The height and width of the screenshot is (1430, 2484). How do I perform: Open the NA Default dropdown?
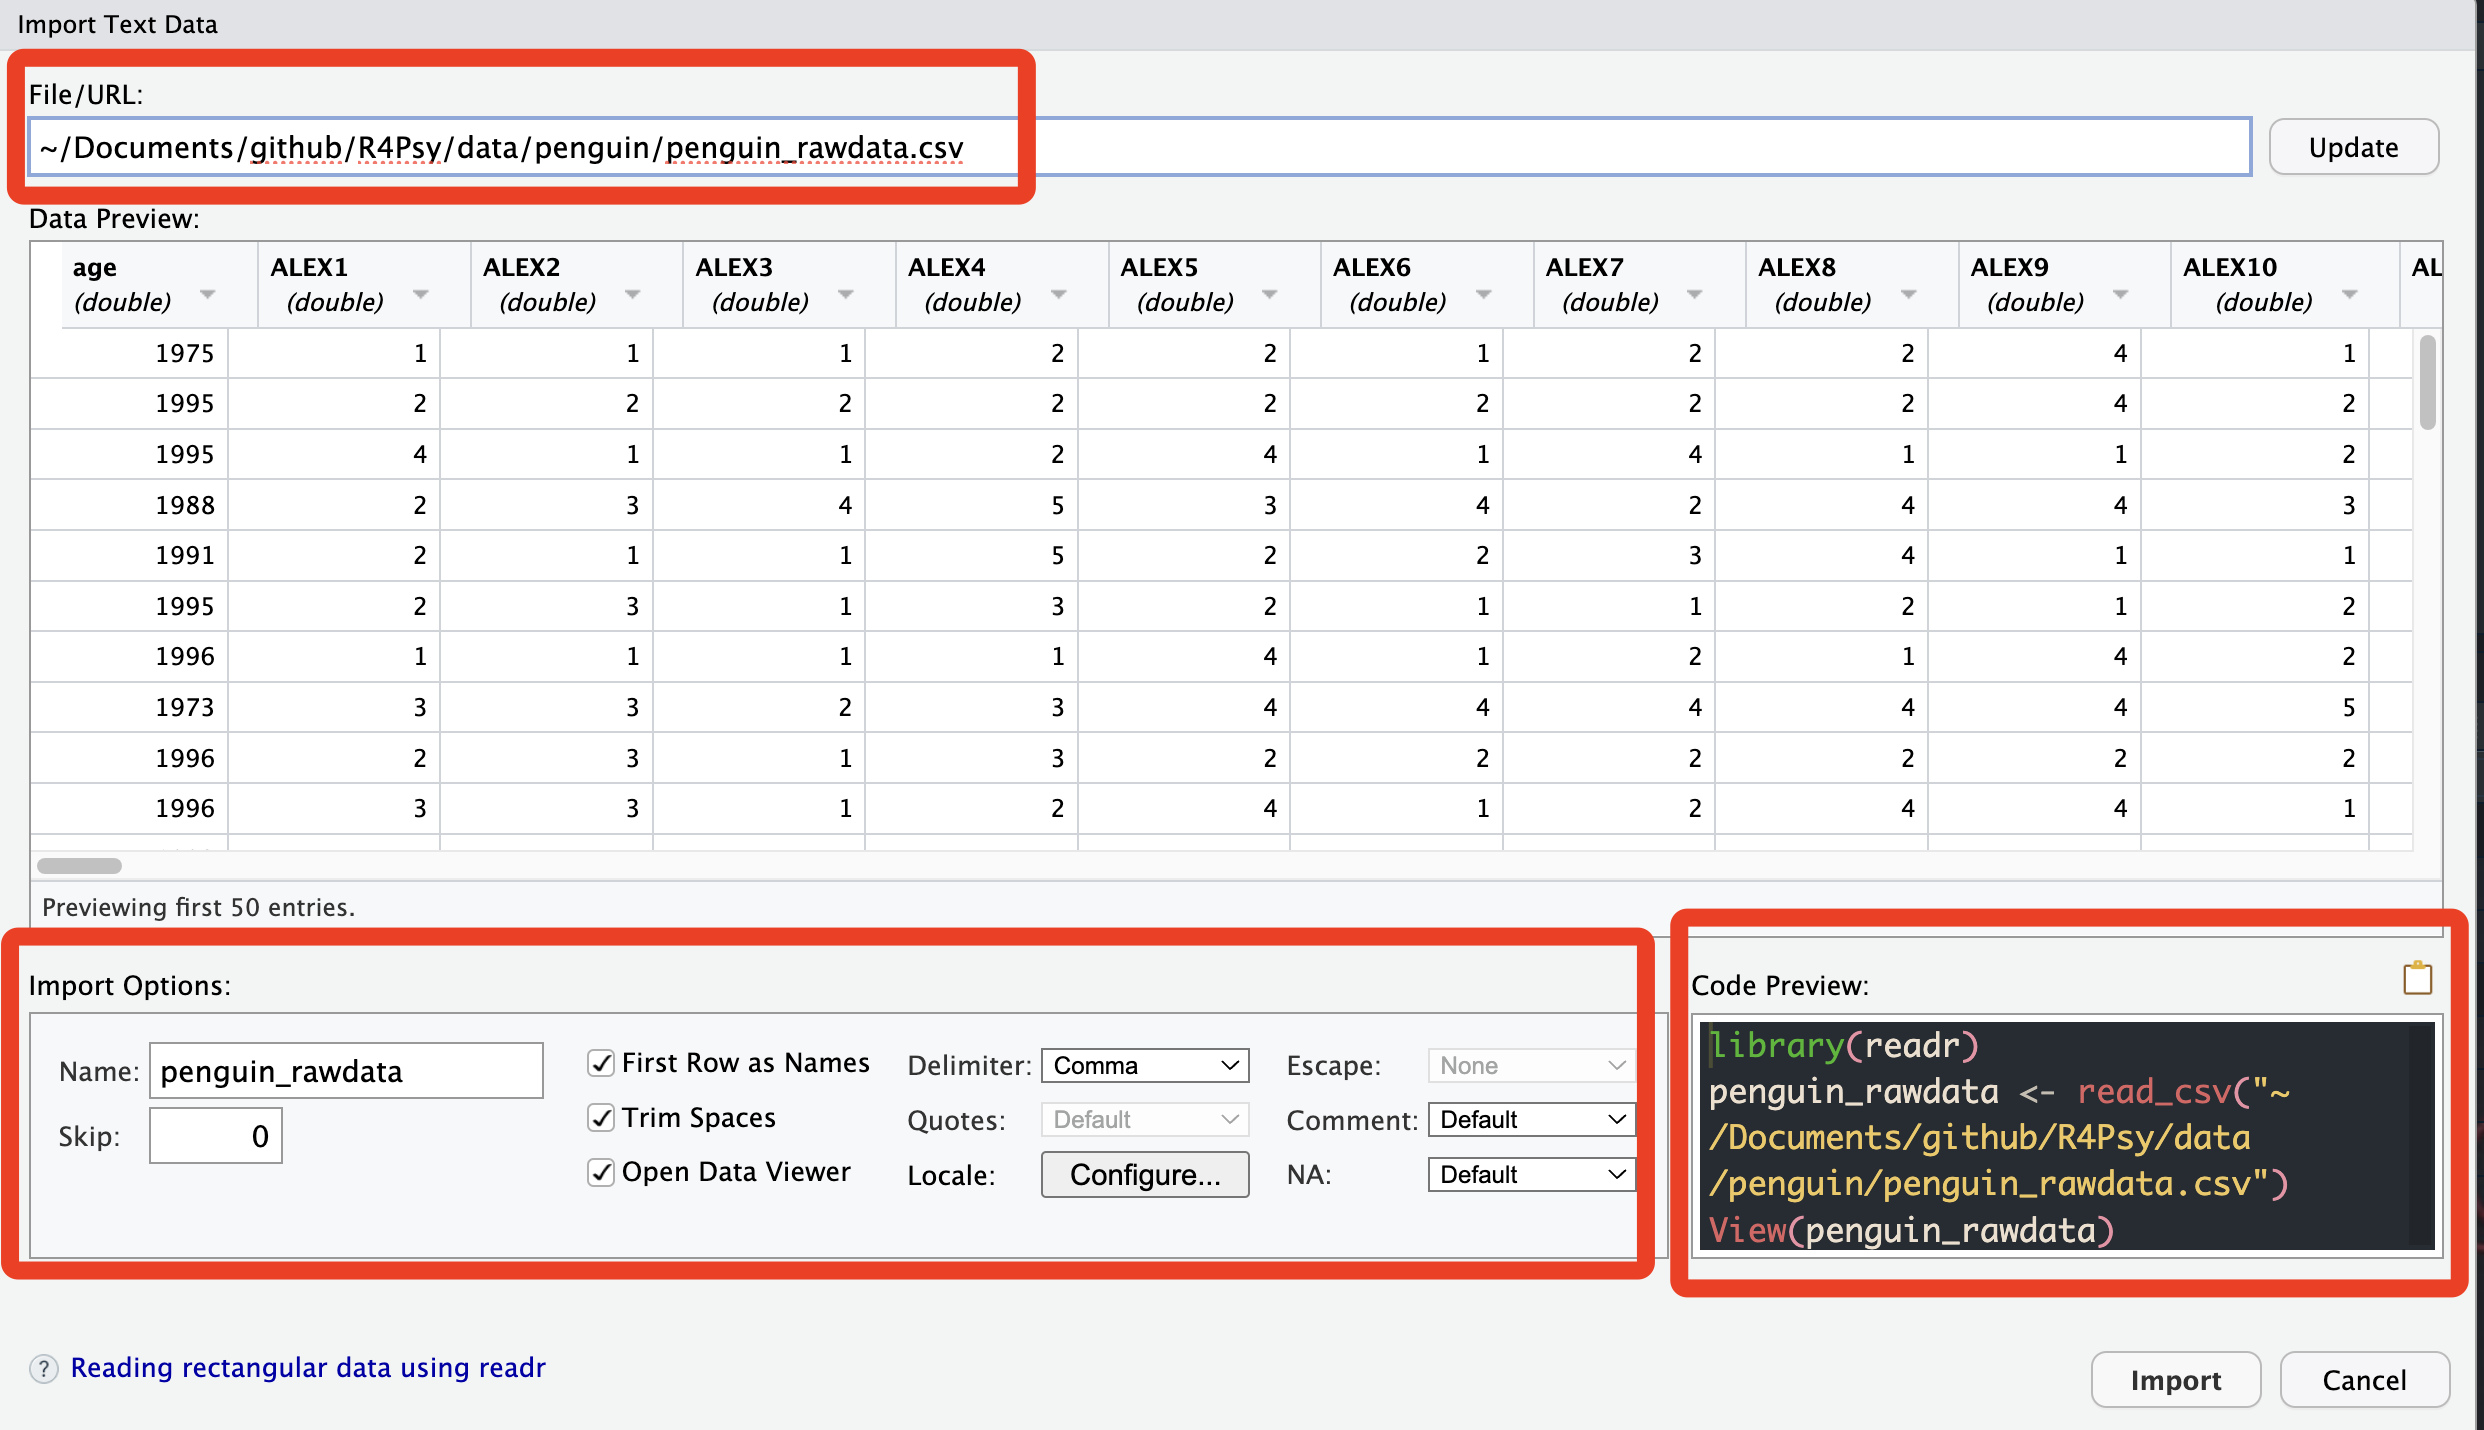pyautogui.click(x=1531, y=1175)
